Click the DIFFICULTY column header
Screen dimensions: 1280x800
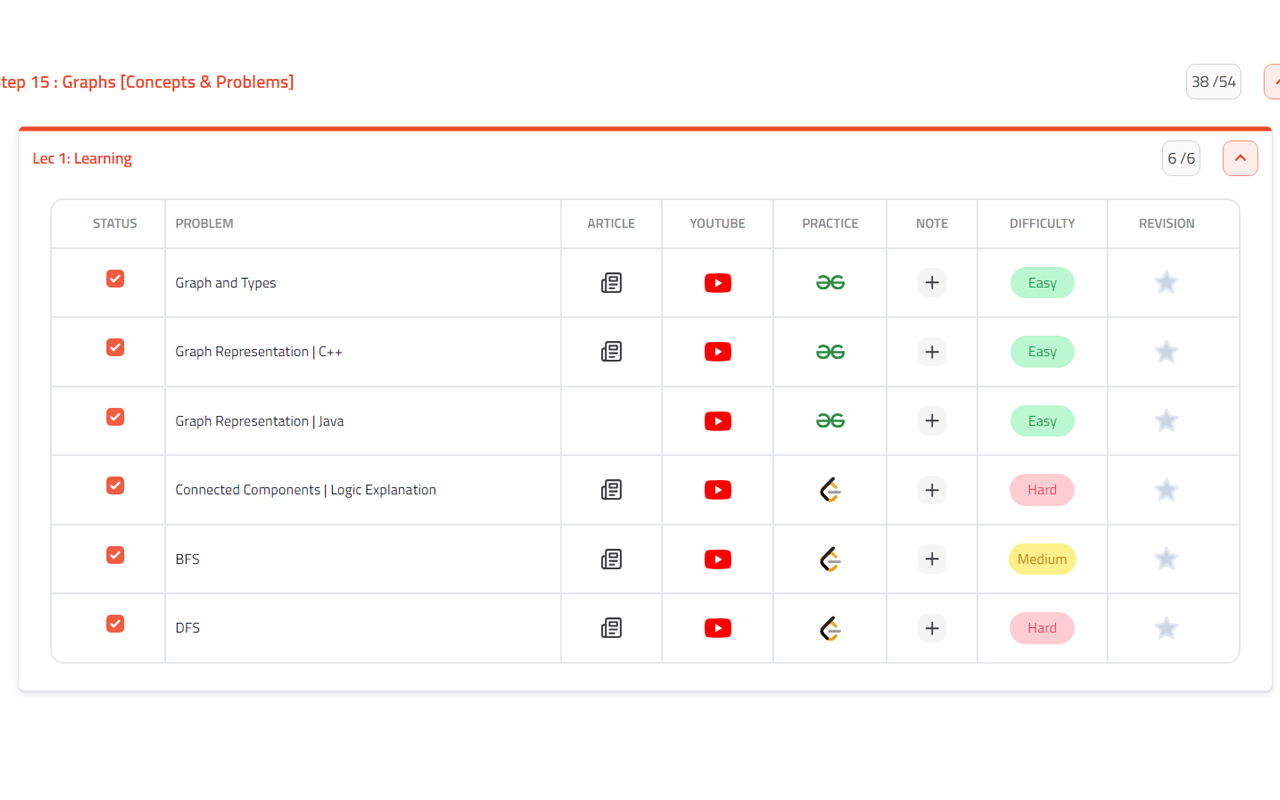tap(1042, 223)
